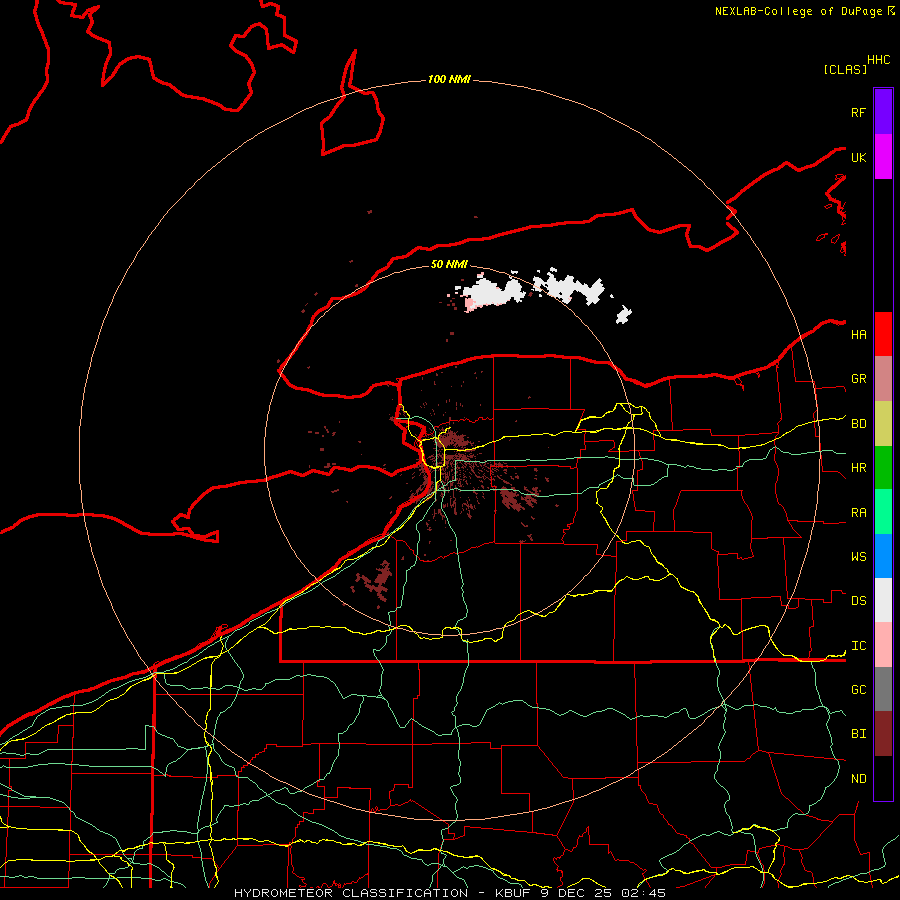Click the ND black legend swatch

click(883, 778)
